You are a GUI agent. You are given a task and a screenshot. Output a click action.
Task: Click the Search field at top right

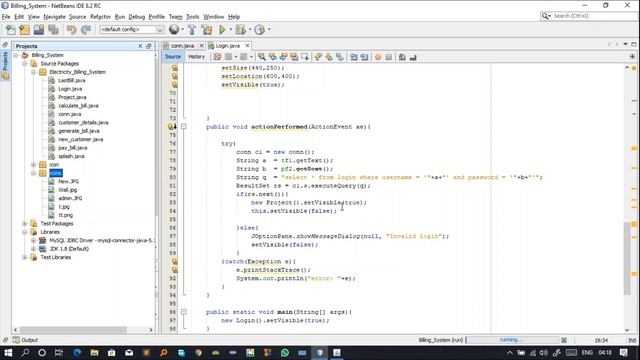coord(589,16)
